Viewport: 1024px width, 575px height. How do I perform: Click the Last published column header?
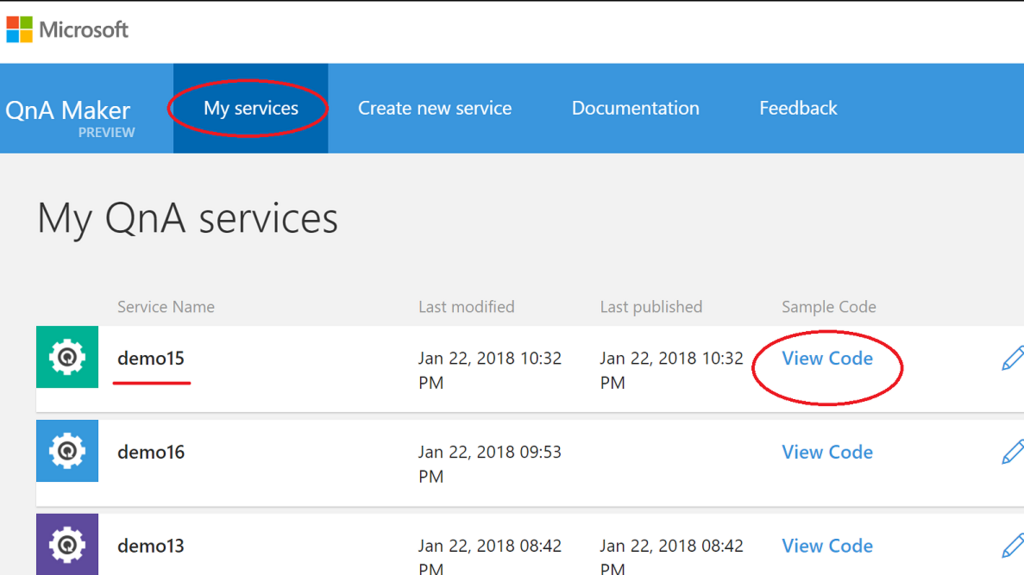tap(651, 306)
